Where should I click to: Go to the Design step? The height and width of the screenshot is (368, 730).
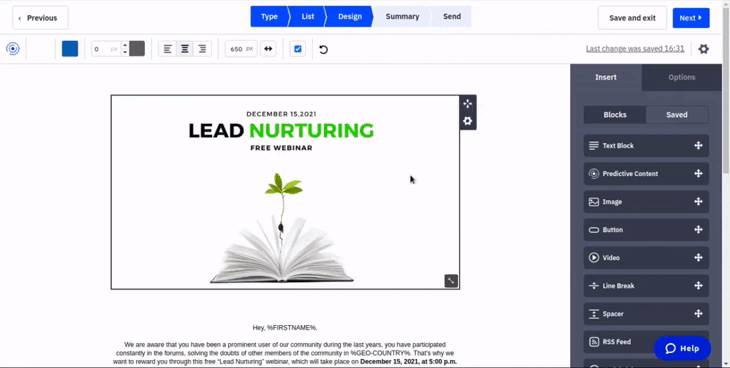coord(350,16)
